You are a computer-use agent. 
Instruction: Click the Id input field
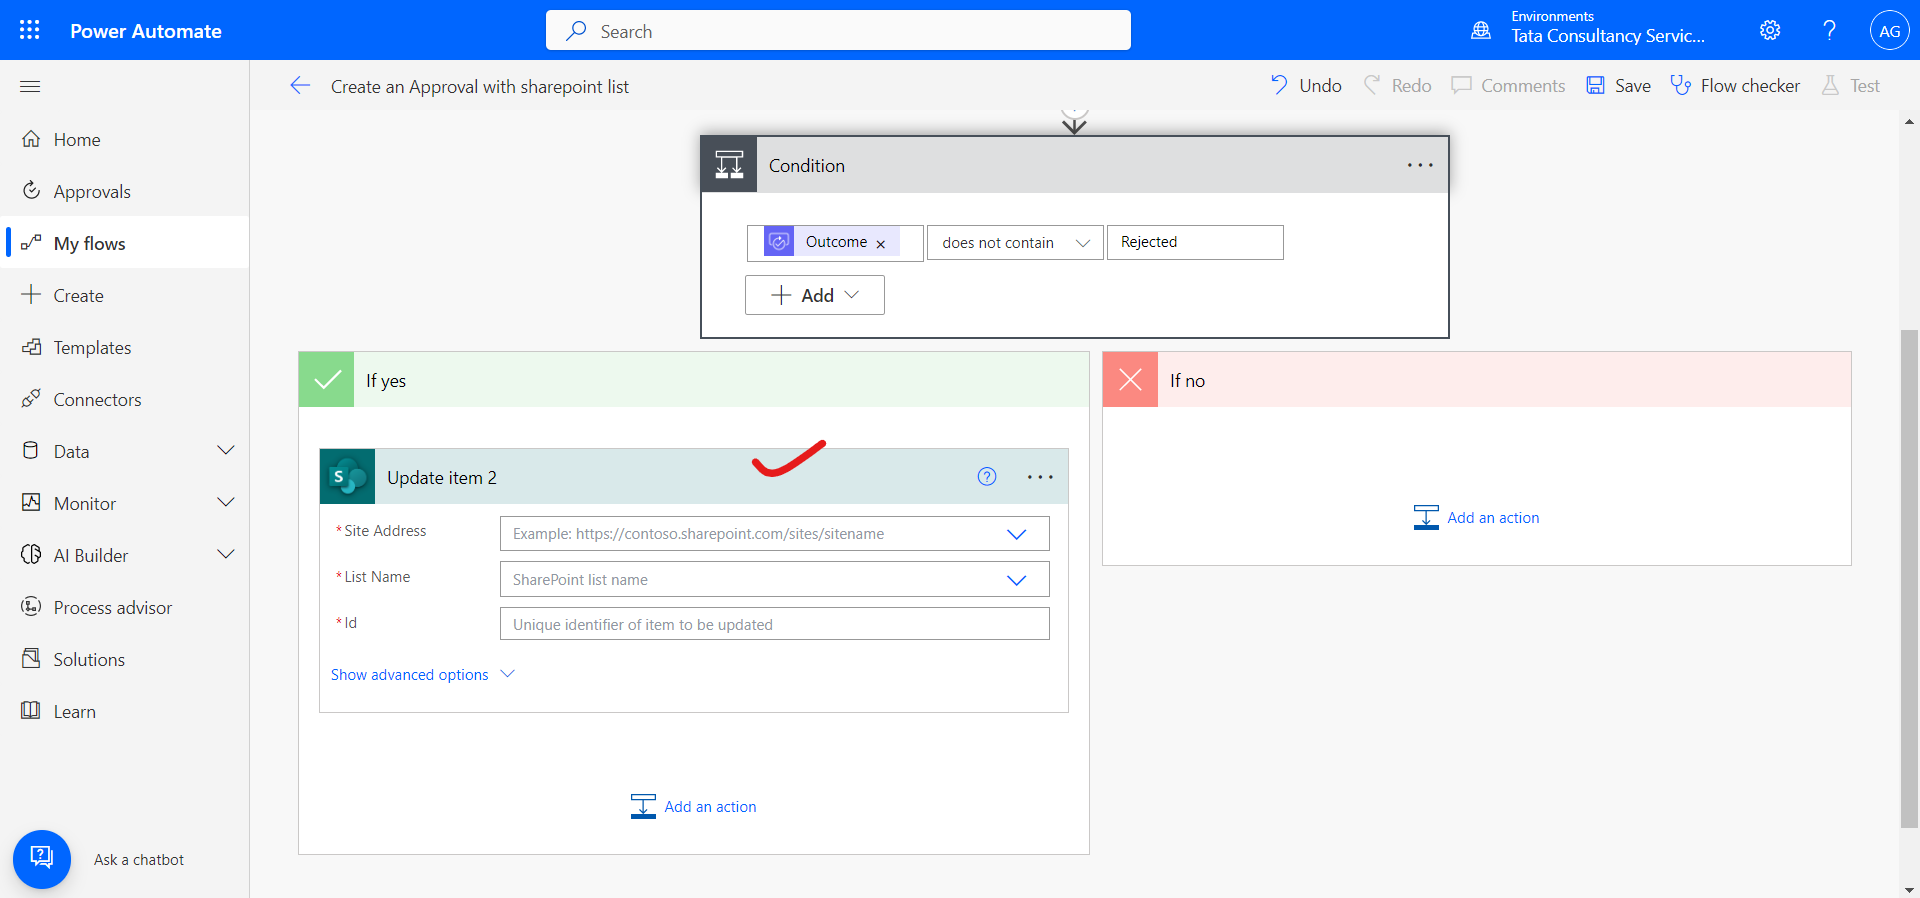774,625
